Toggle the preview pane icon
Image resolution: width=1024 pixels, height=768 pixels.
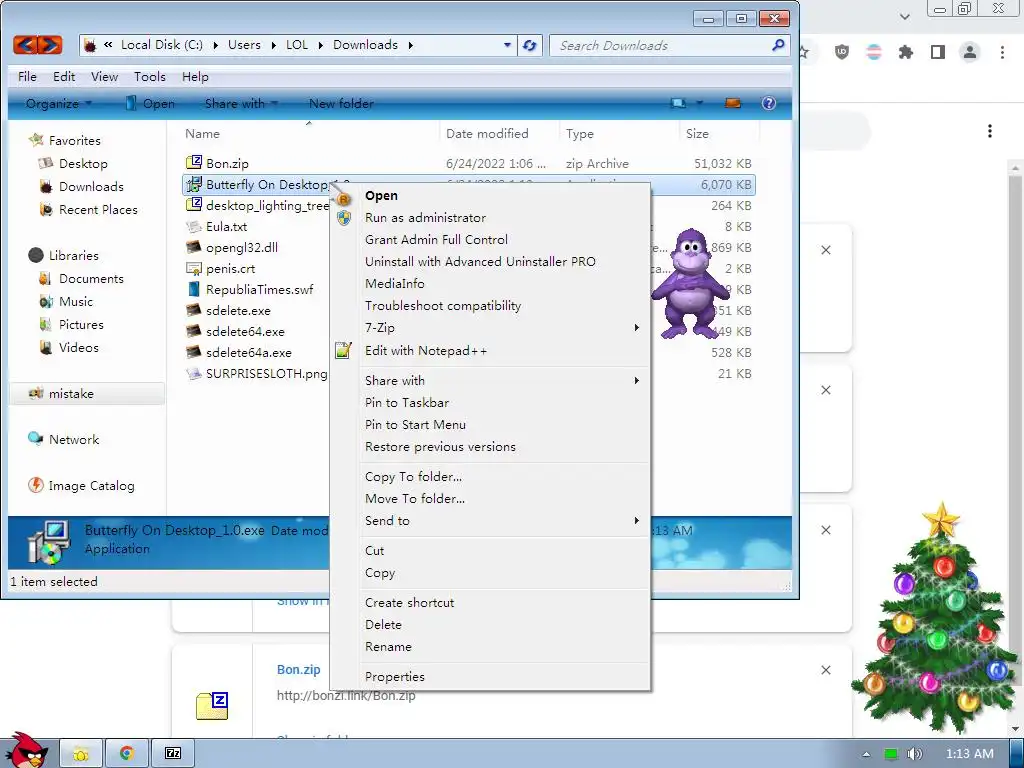coord(733,103)
